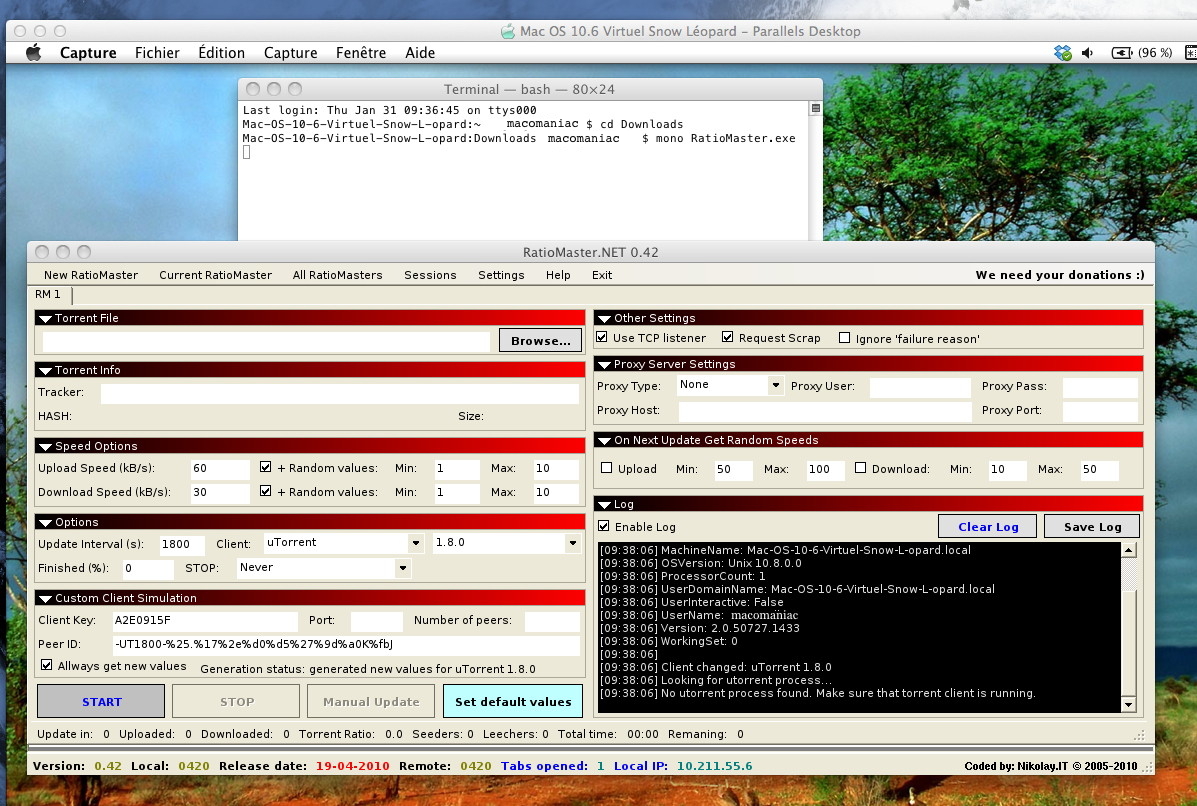Open the Client uTorrent dropdown

coord(415,543)
